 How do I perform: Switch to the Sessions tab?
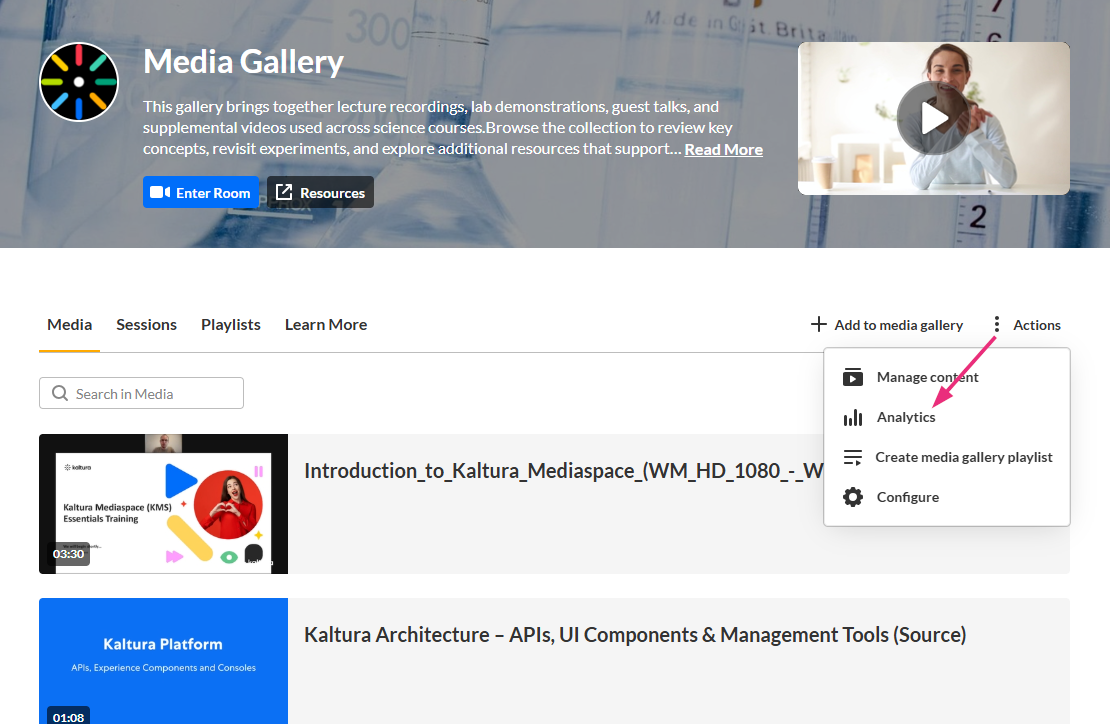tap(146, 325)
